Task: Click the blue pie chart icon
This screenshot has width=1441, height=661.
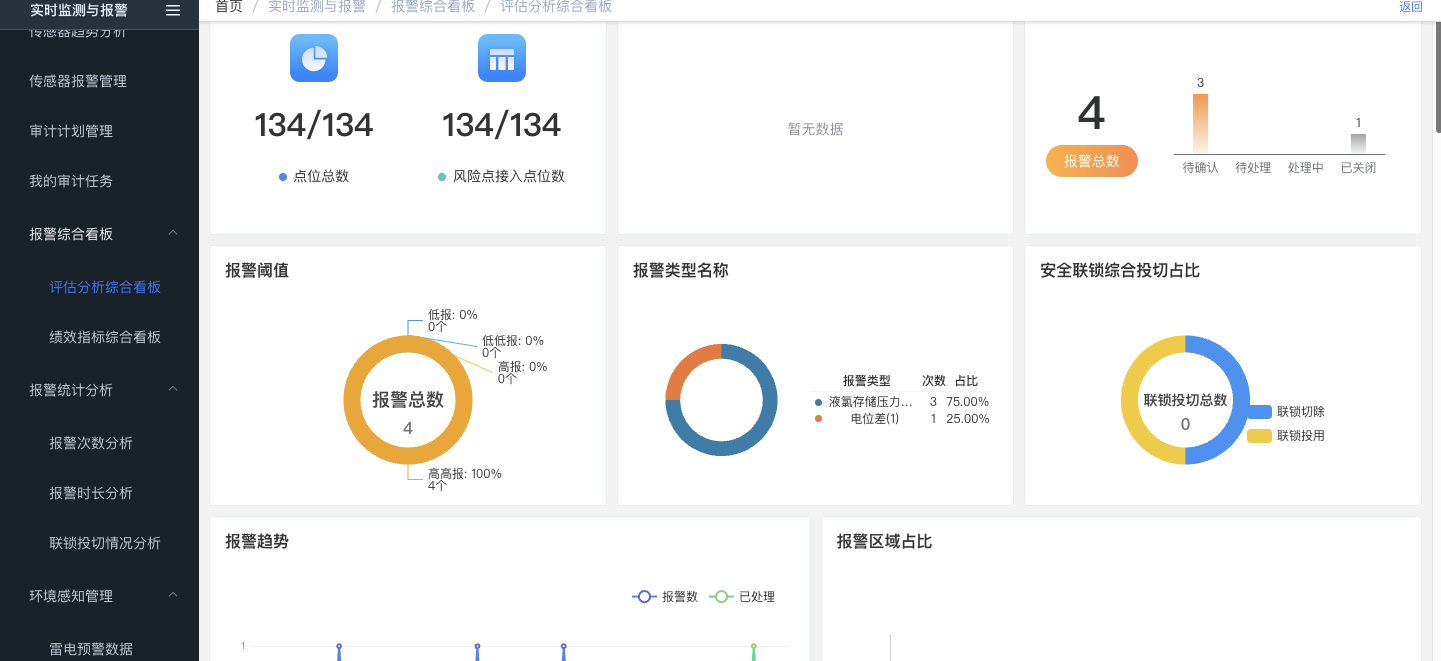Action: 314,58
